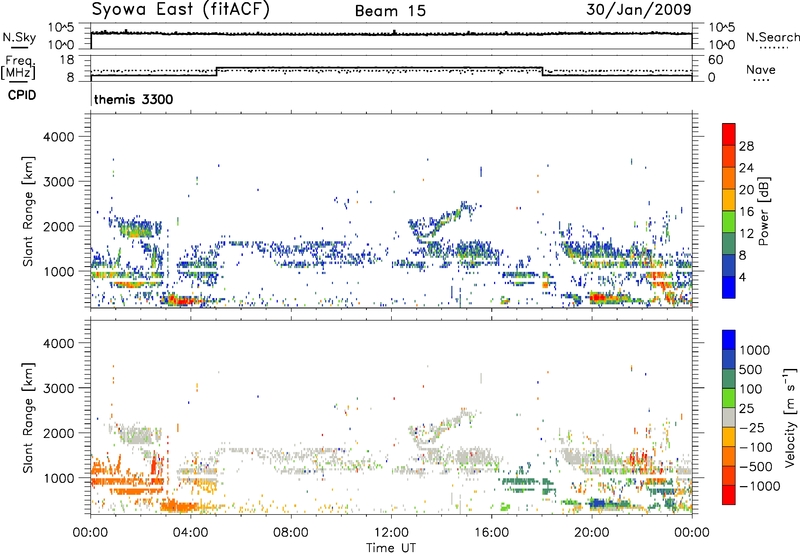Click the 'N.Search' legend label
Image resolution: width=800 pixels, height=554 pixels.
coord(772,37)
